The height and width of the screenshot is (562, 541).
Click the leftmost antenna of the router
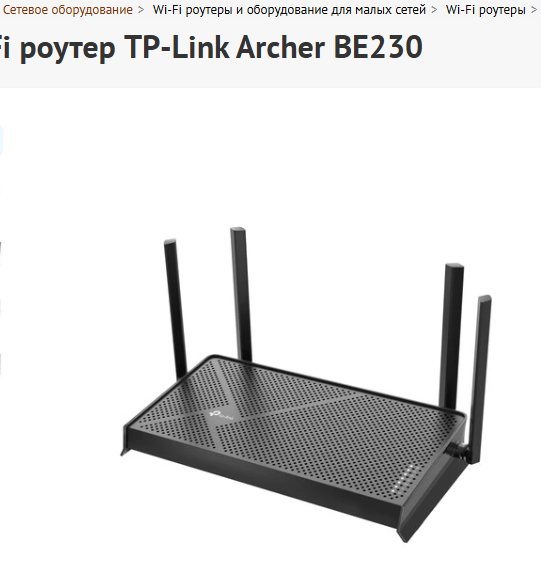[175, 310]
